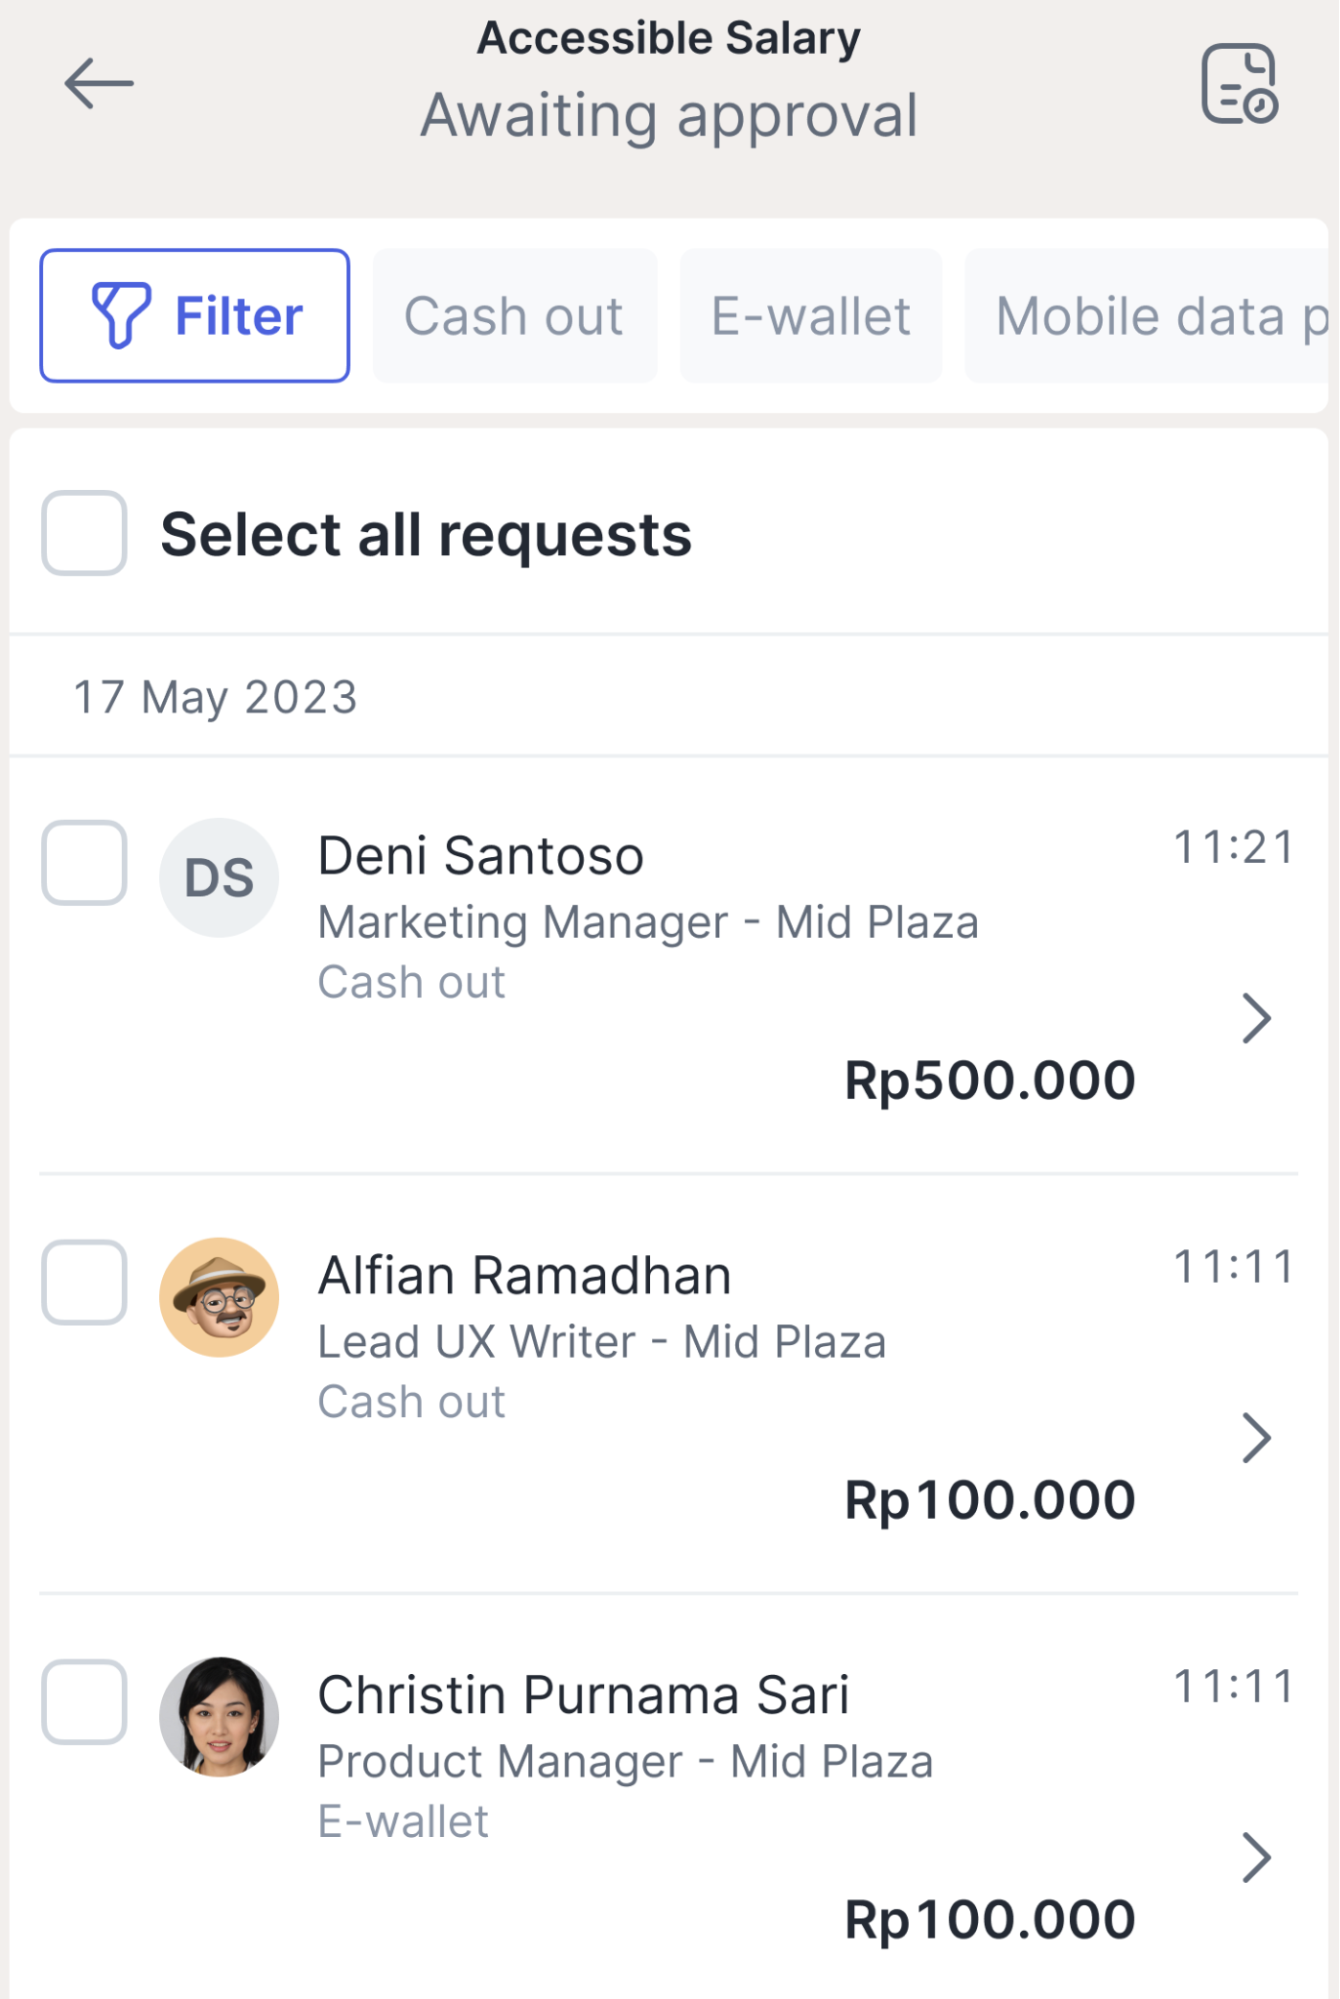Click the funnel Filter button
The image size is (1340, 1999).
click(195, 316)
